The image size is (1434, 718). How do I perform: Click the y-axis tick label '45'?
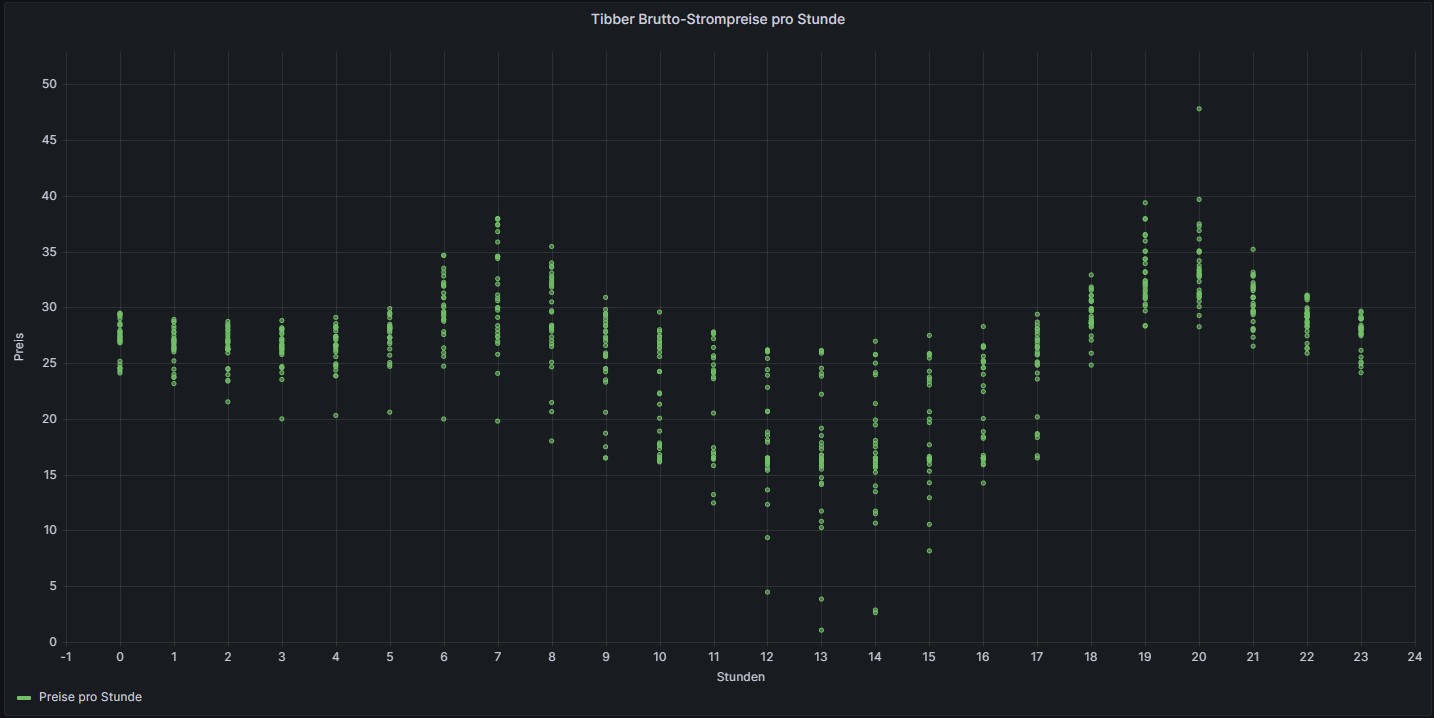pos(49,140)
